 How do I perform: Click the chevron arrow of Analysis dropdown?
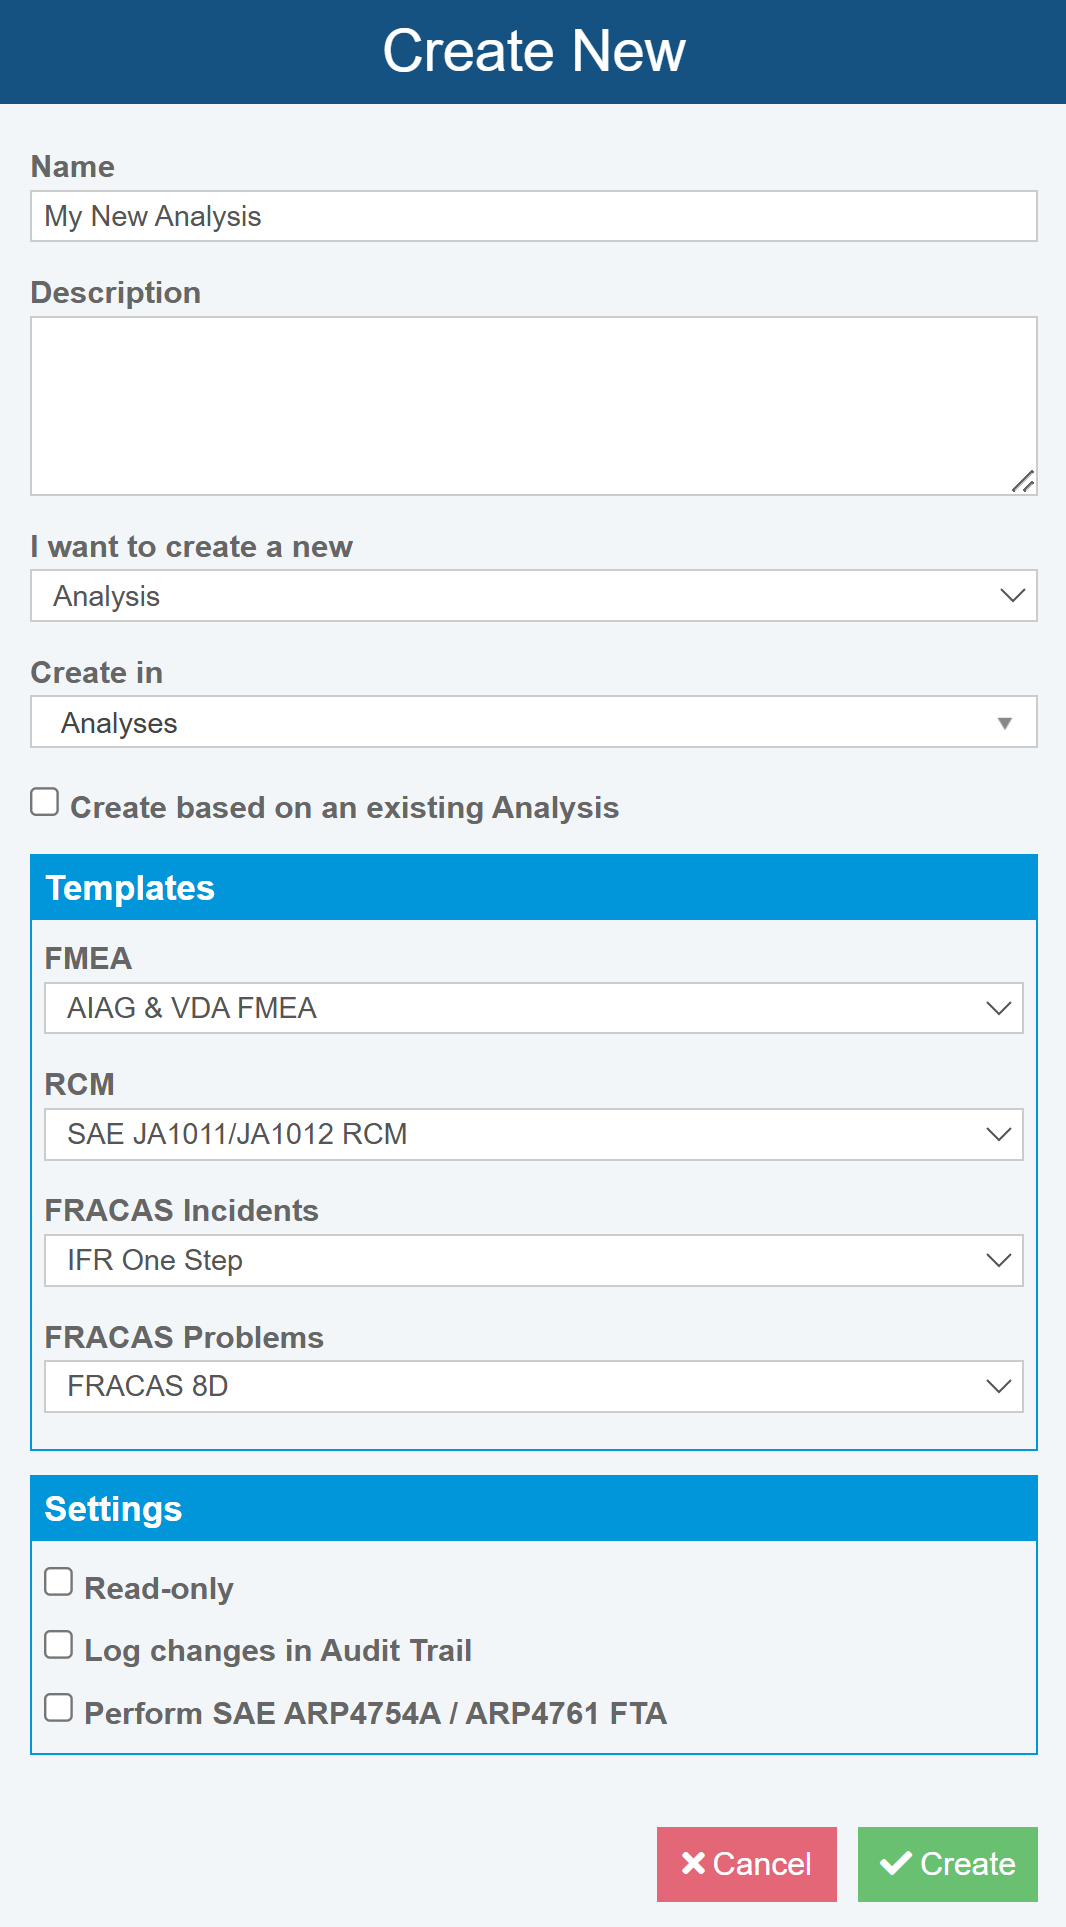1012,596
